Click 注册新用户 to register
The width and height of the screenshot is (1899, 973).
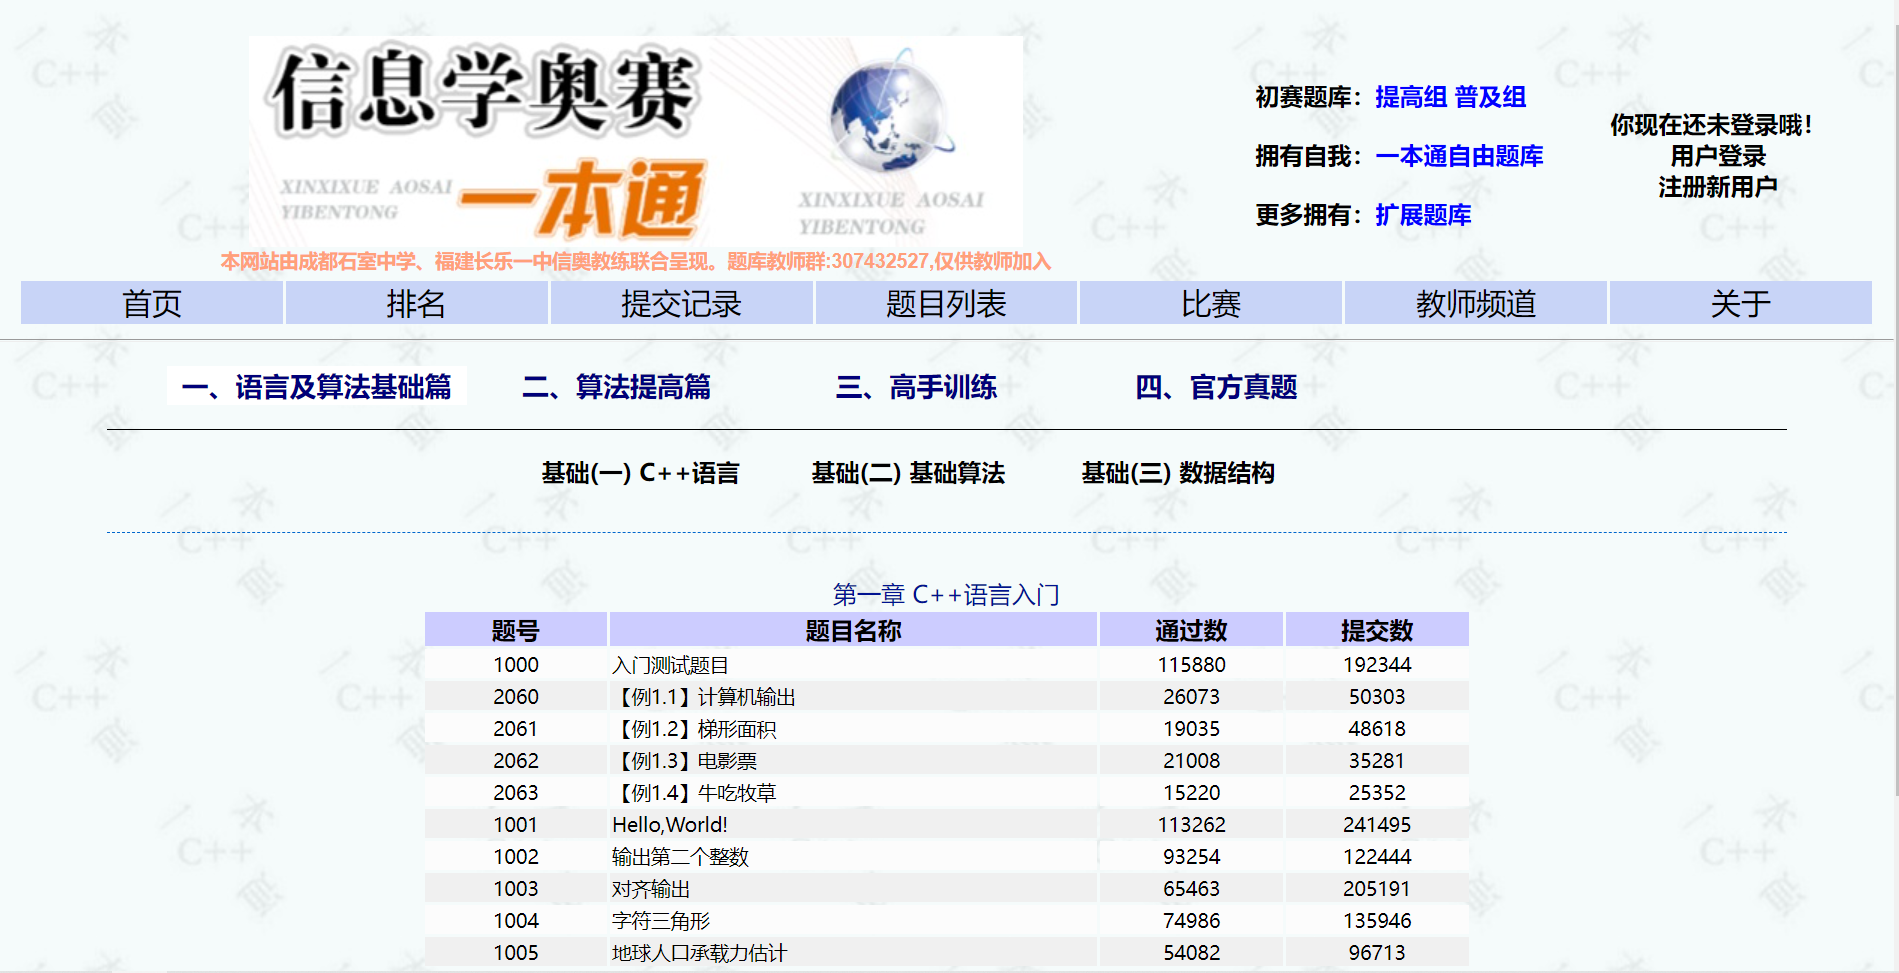(x=1718, y=185)
